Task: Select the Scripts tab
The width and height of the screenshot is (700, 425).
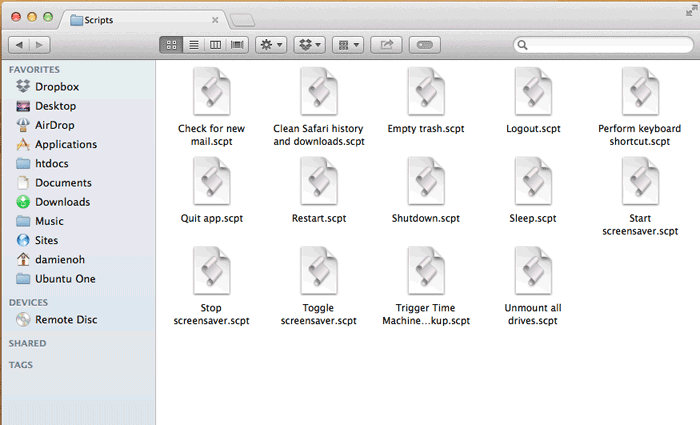Action: pos(143,20)
